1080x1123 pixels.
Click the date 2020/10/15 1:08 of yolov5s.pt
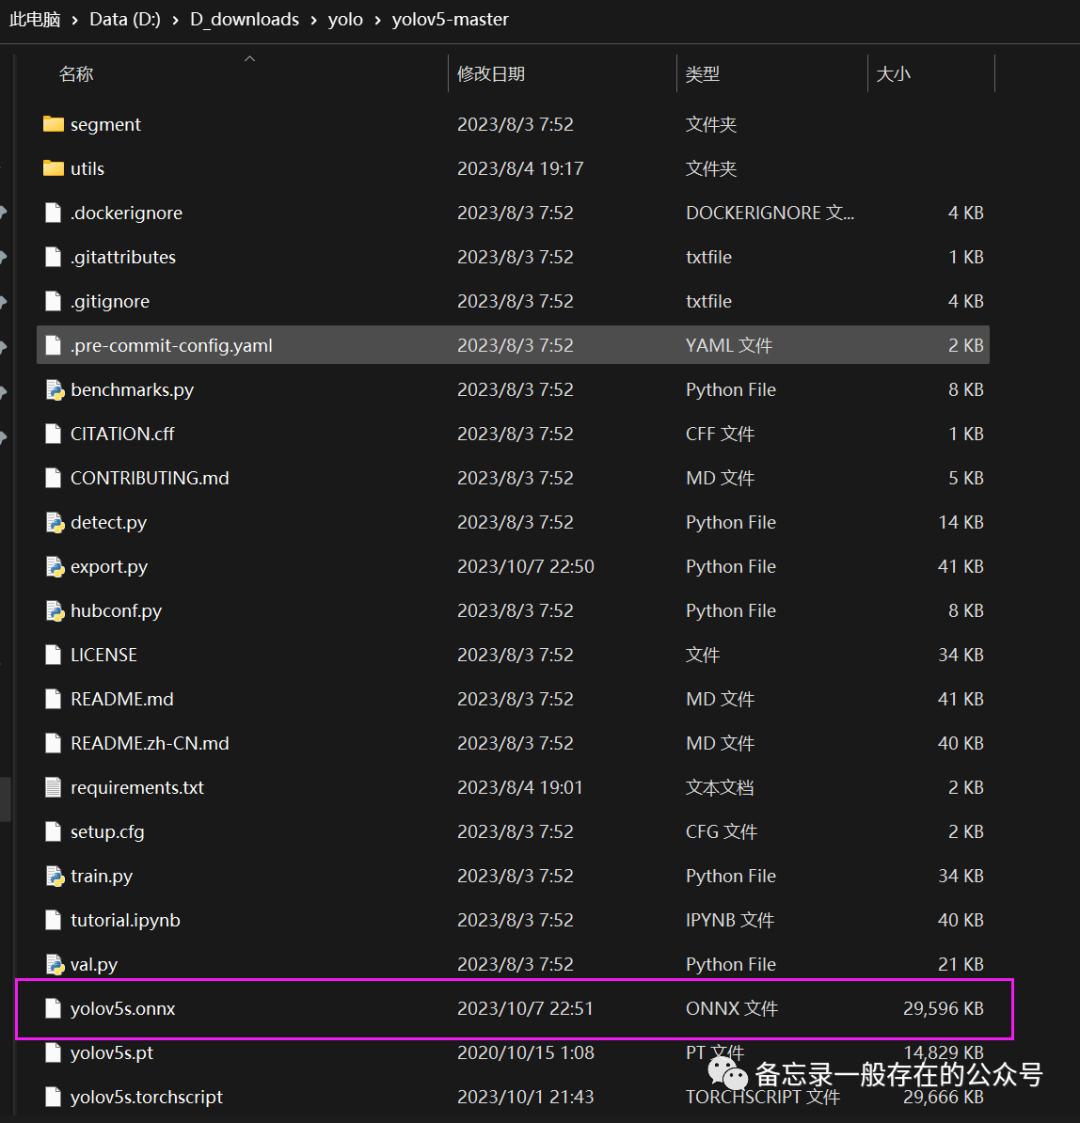[526, 1053]
